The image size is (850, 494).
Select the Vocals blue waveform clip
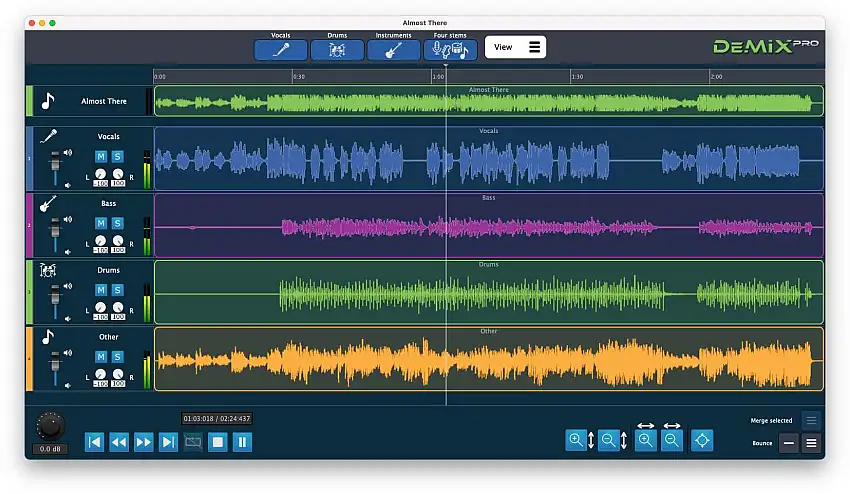(x=488, y=158)
